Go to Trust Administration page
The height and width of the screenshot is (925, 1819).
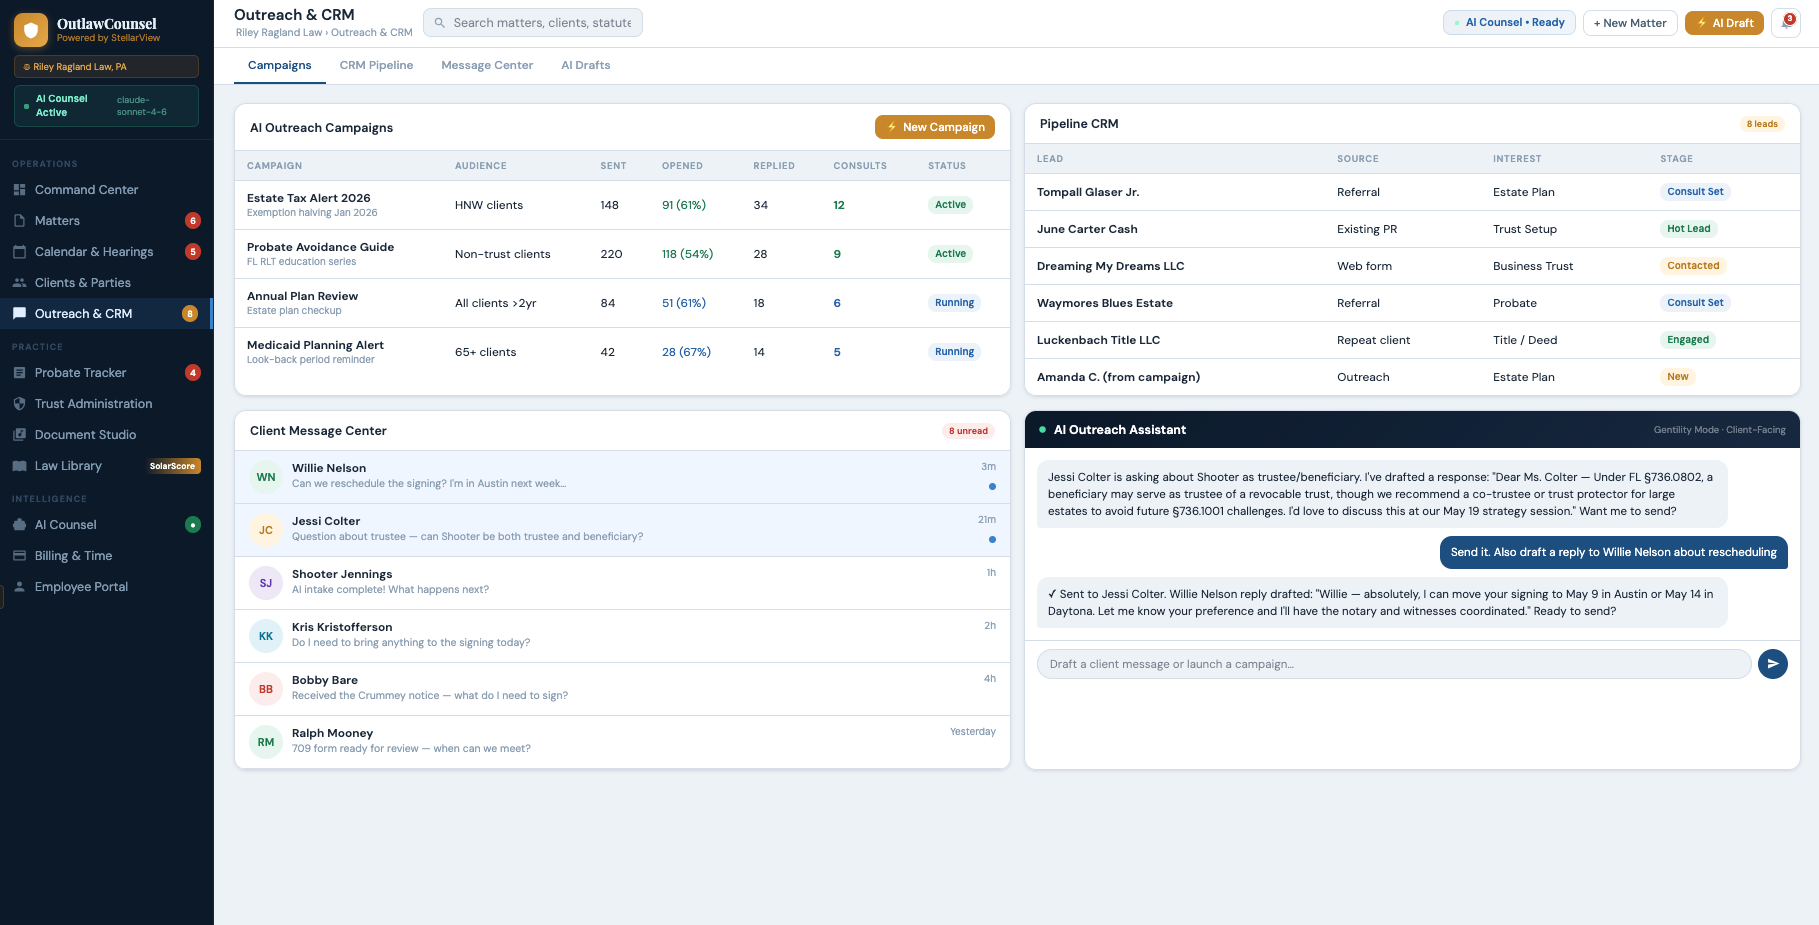pos(93,404)
